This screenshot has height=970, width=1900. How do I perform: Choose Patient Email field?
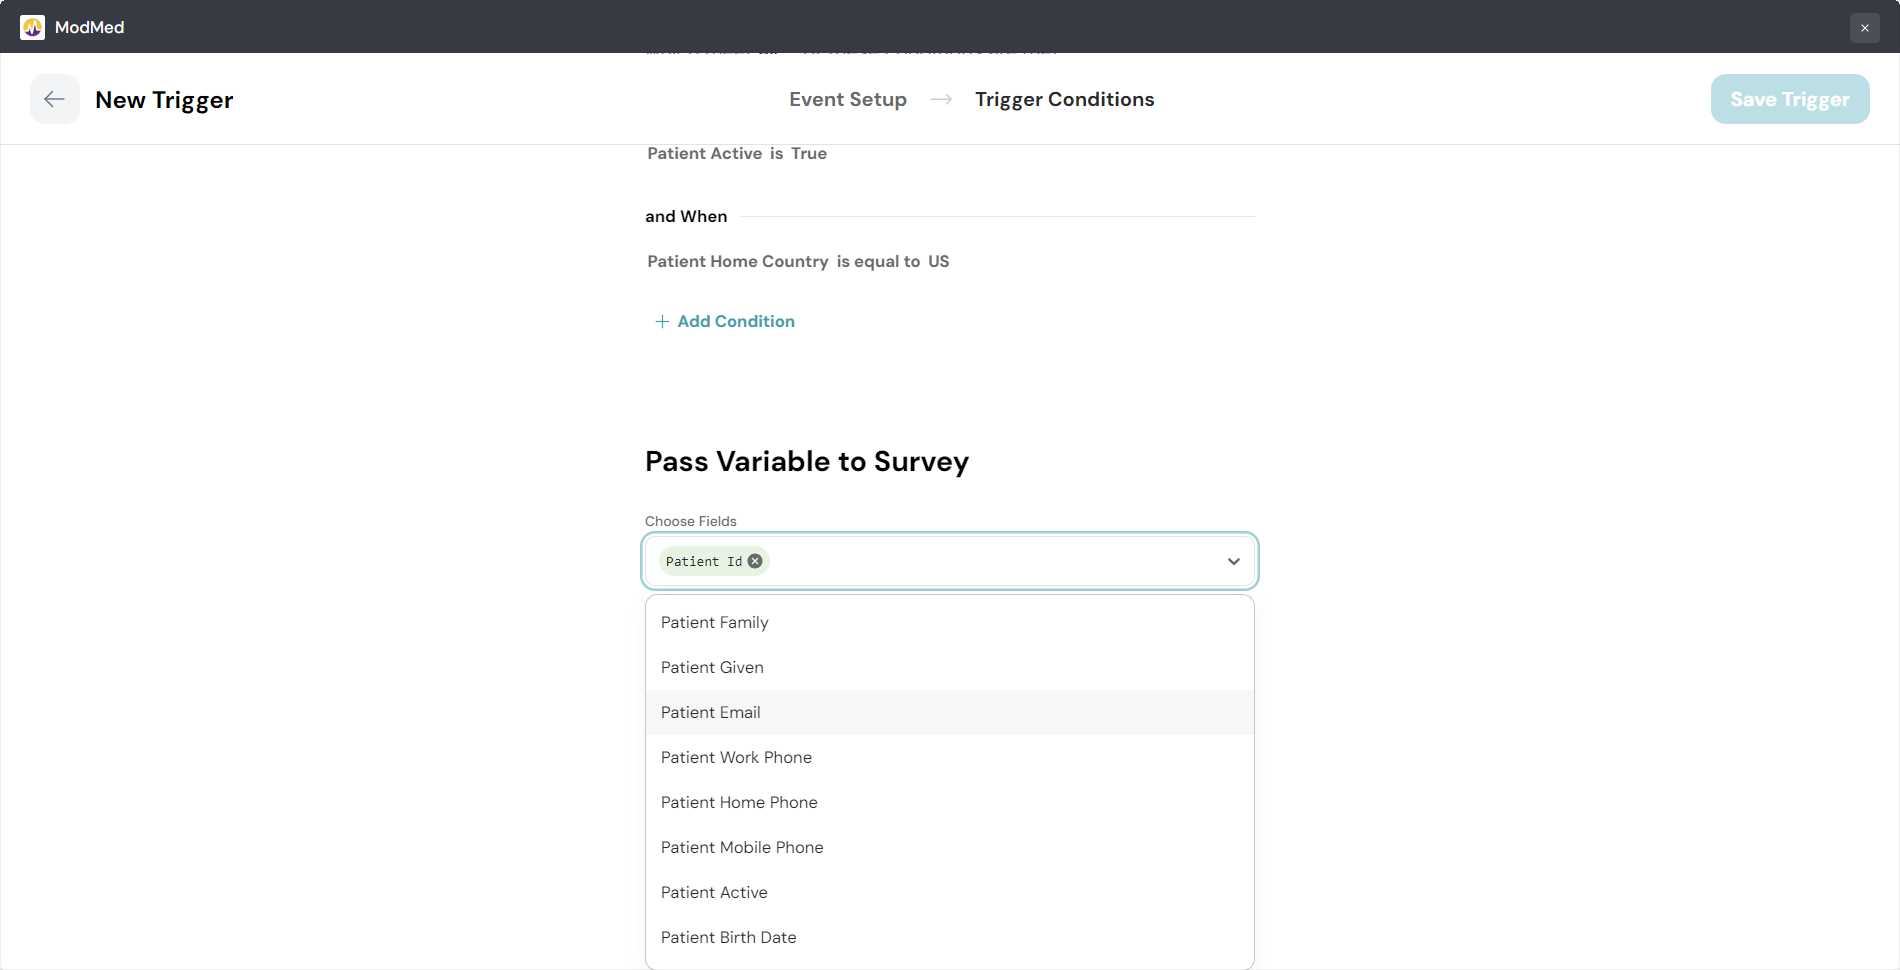pos(710,712)
